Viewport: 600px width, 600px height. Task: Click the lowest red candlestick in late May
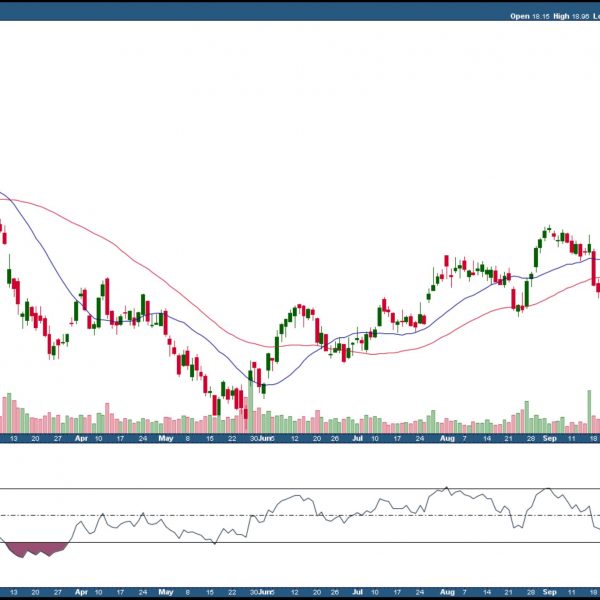point(245,414)
